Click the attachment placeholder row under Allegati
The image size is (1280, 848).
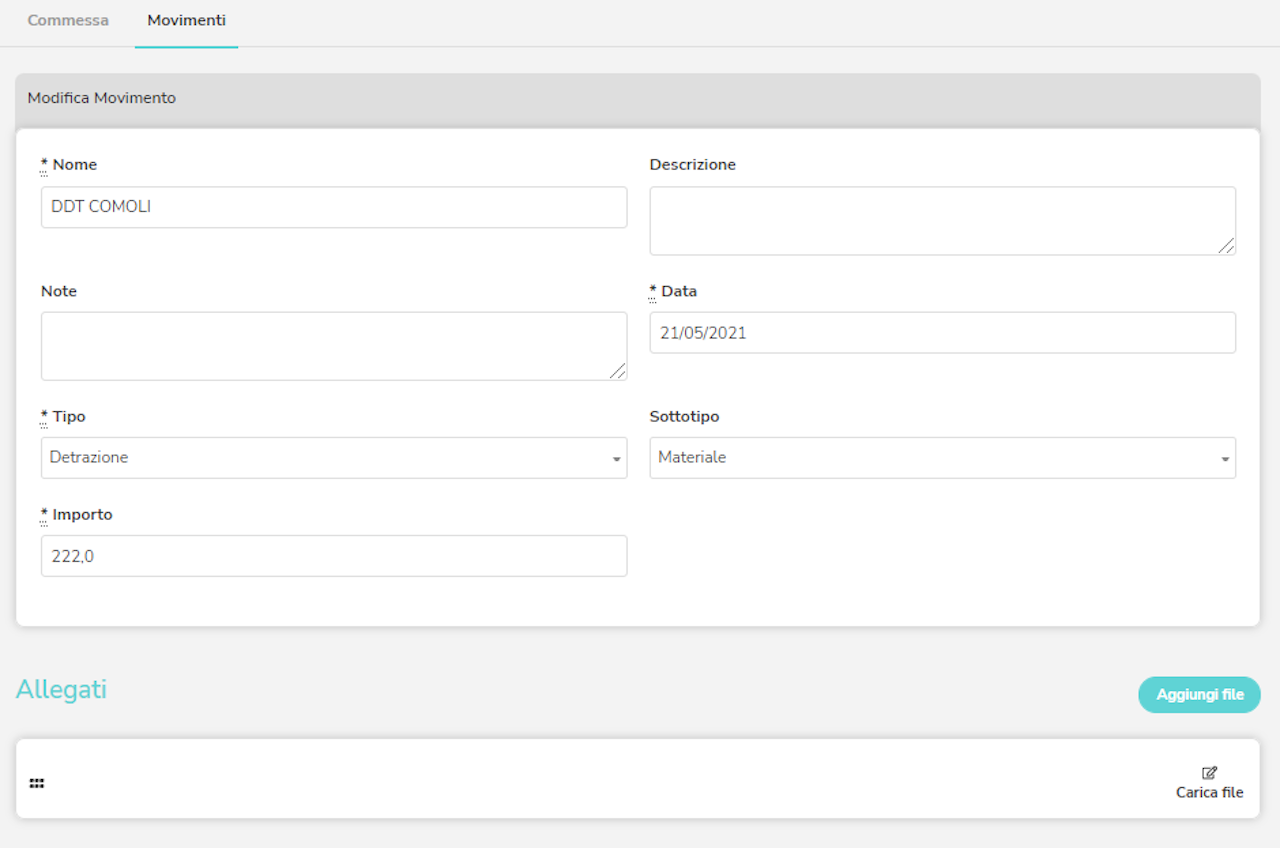[x=640, y=783]
